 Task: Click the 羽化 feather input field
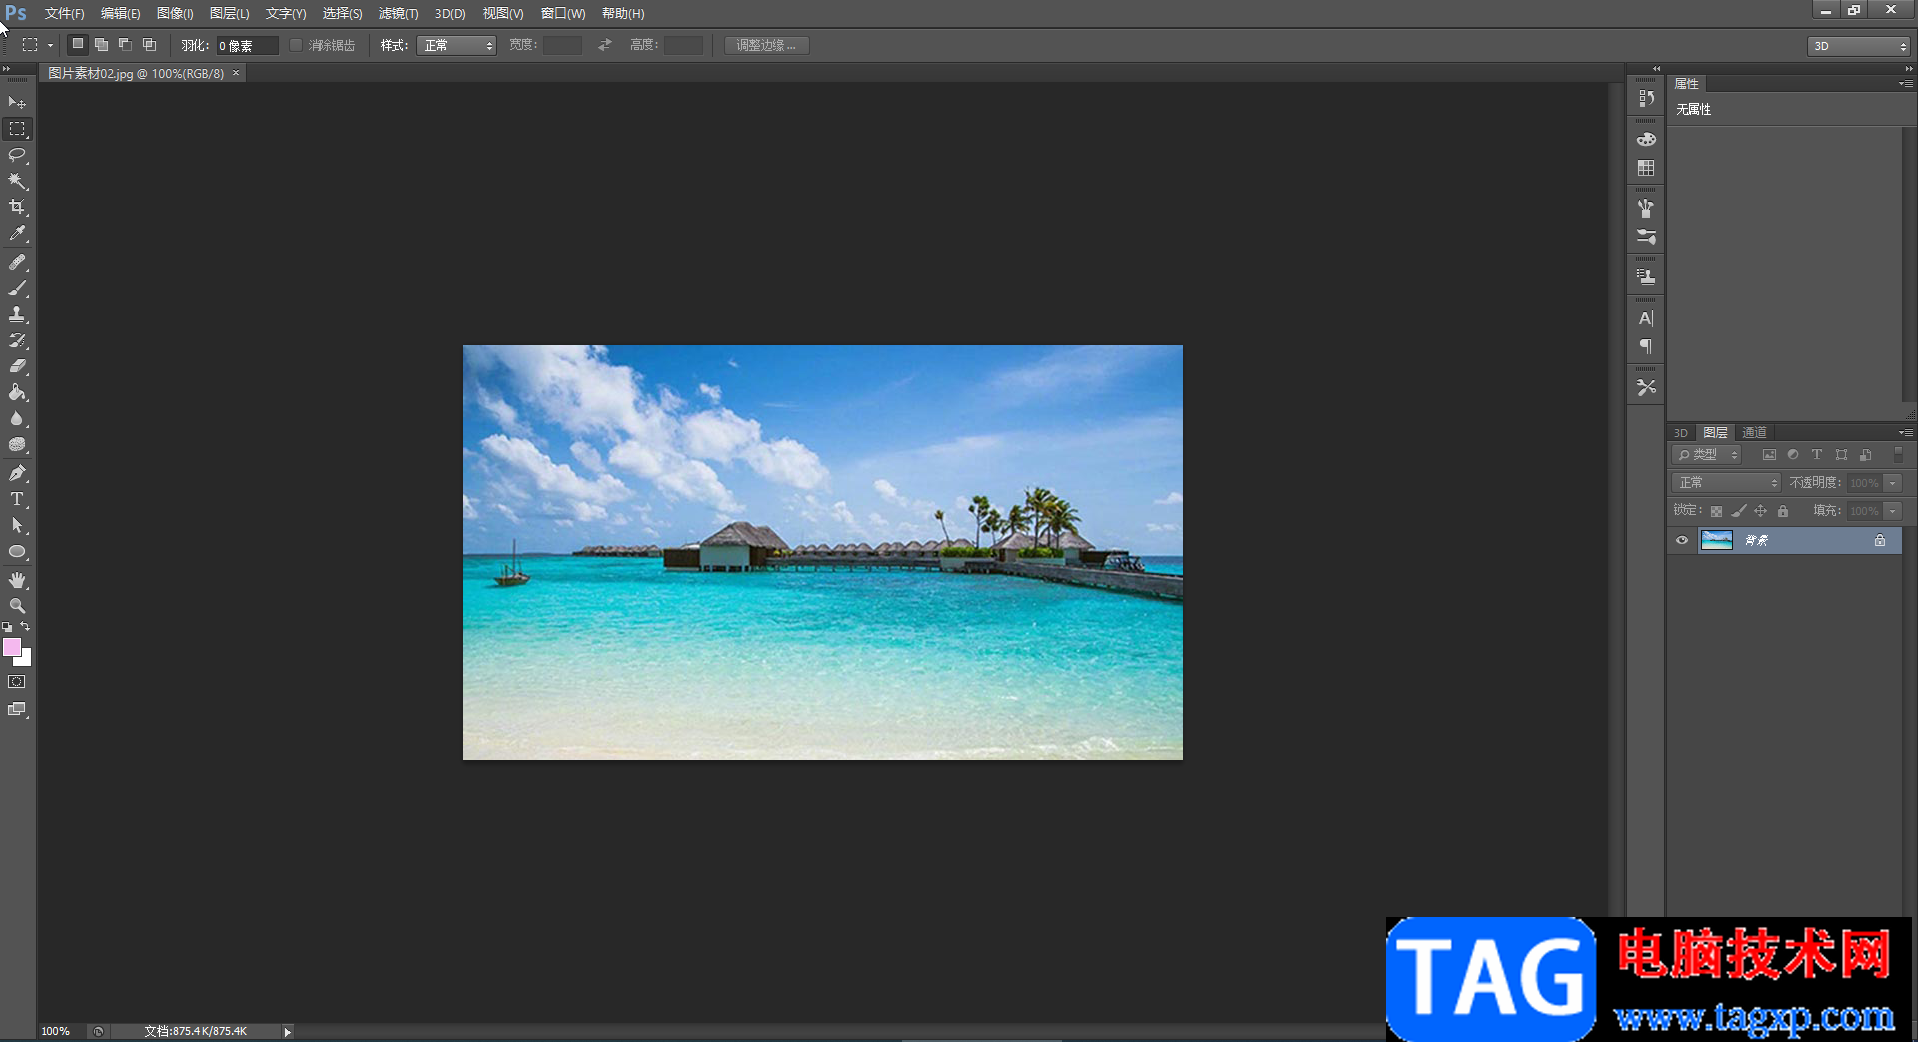(246, 46)
